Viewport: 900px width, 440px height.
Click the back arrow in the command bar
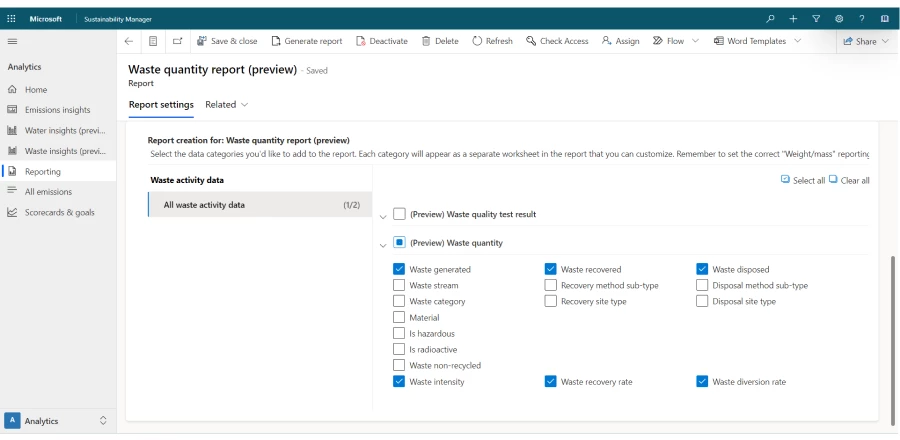(128, 41)
